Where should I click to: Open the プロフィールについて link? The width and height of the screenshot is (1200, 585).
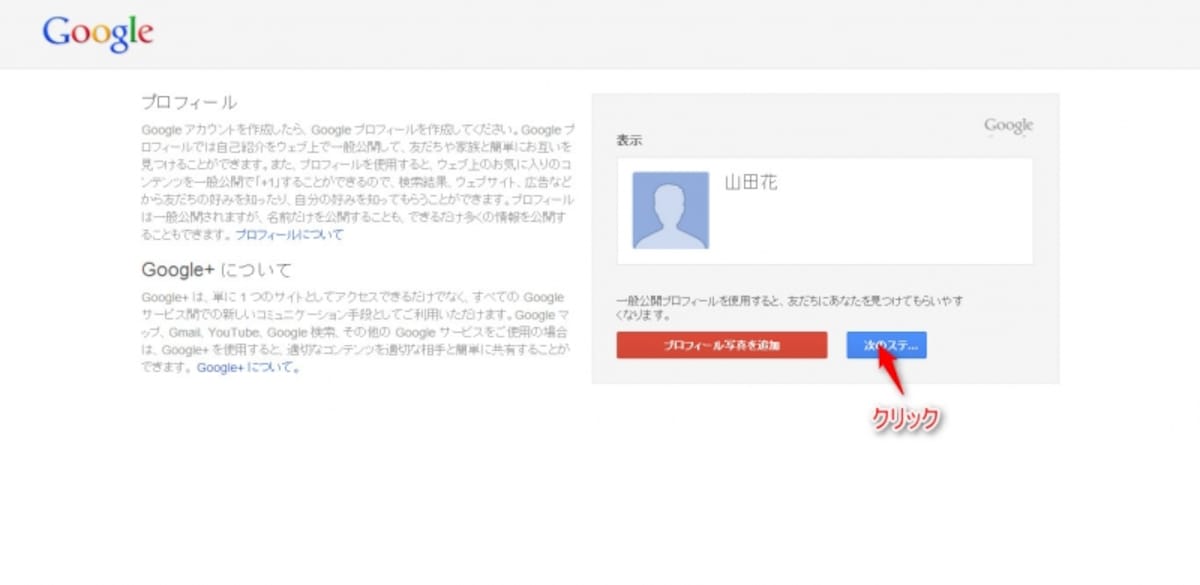[289, 235]
